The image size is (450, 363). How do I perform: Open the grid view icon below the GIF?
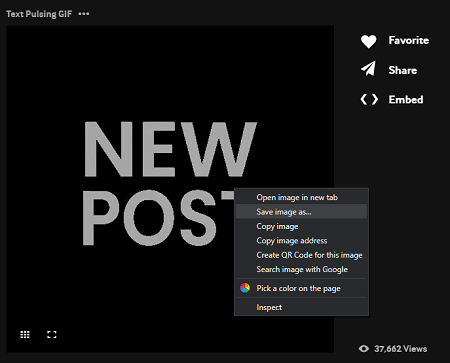(25, 334)
